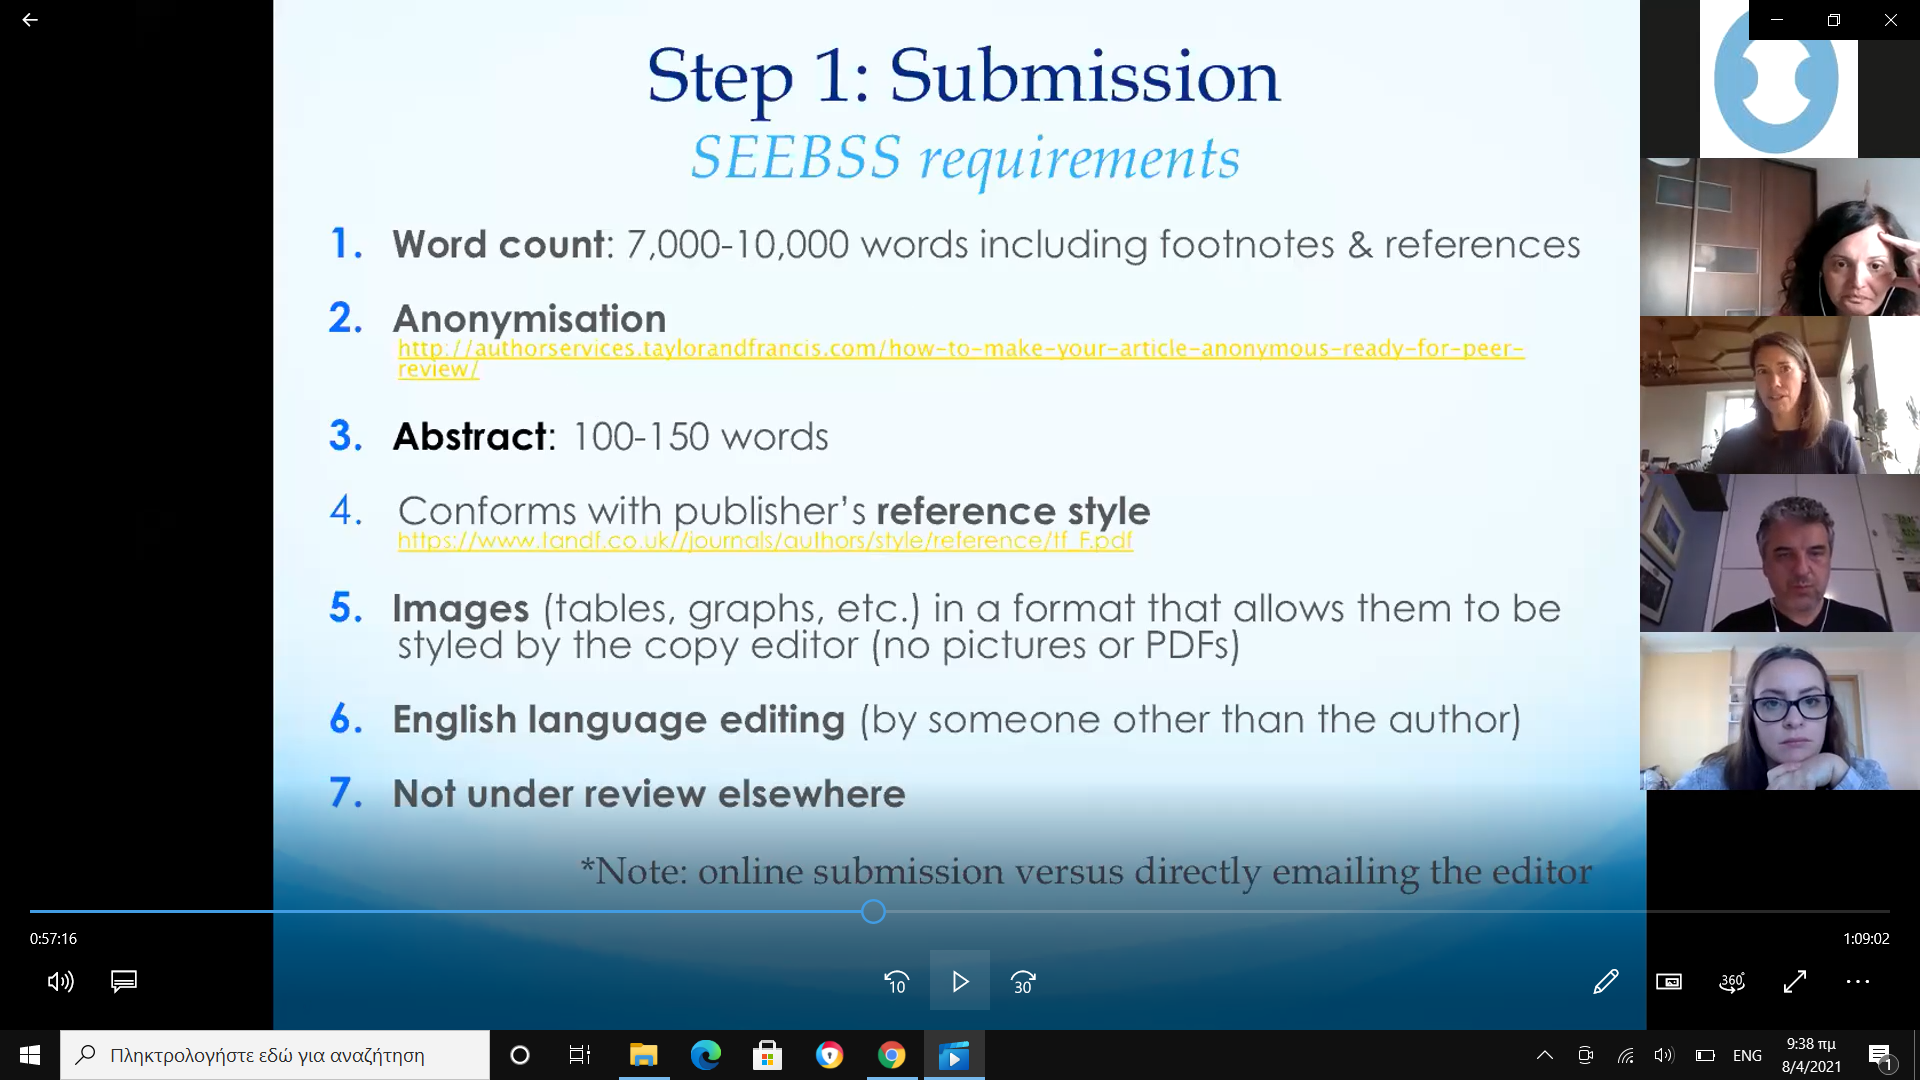Switch ENG input language

[1747, 1055]
